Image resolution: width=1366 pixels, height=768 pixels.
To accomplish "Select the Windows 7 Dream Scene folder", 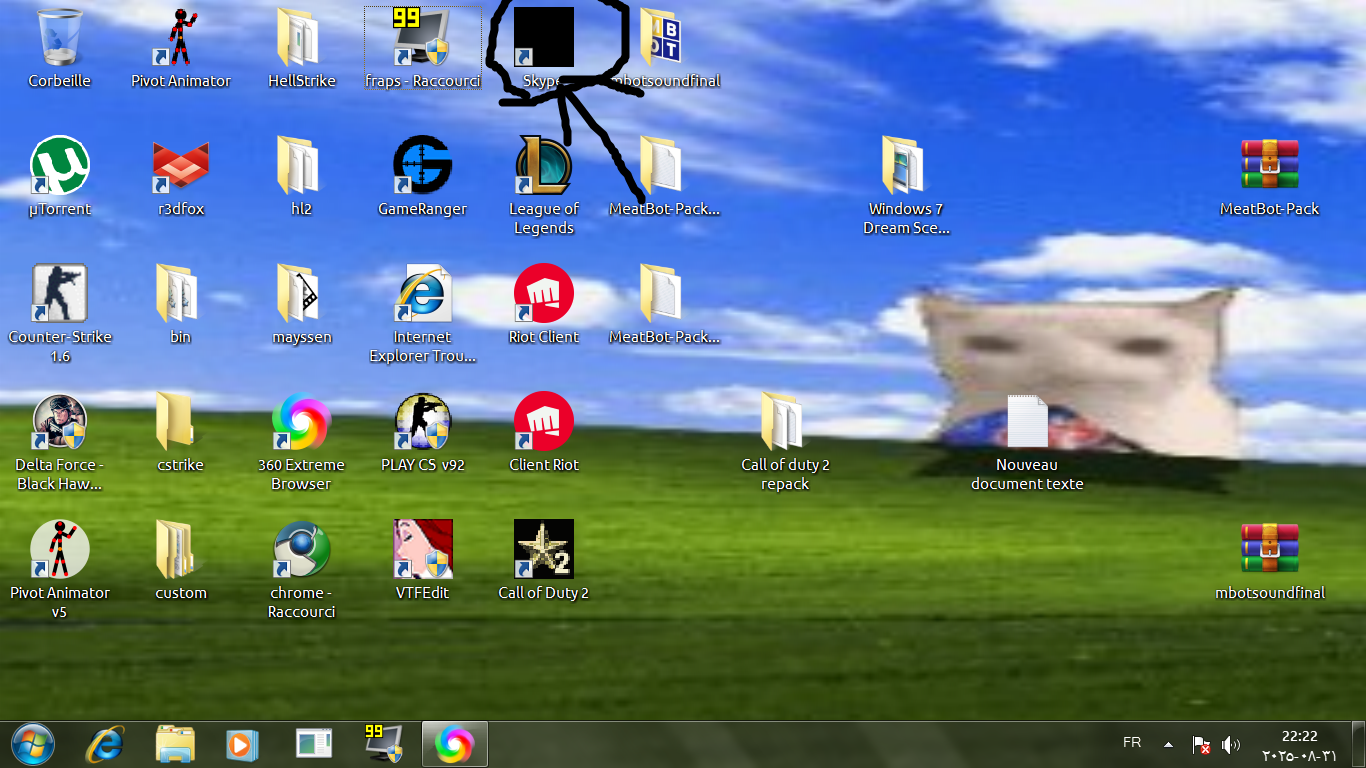I will coord(906,166).
